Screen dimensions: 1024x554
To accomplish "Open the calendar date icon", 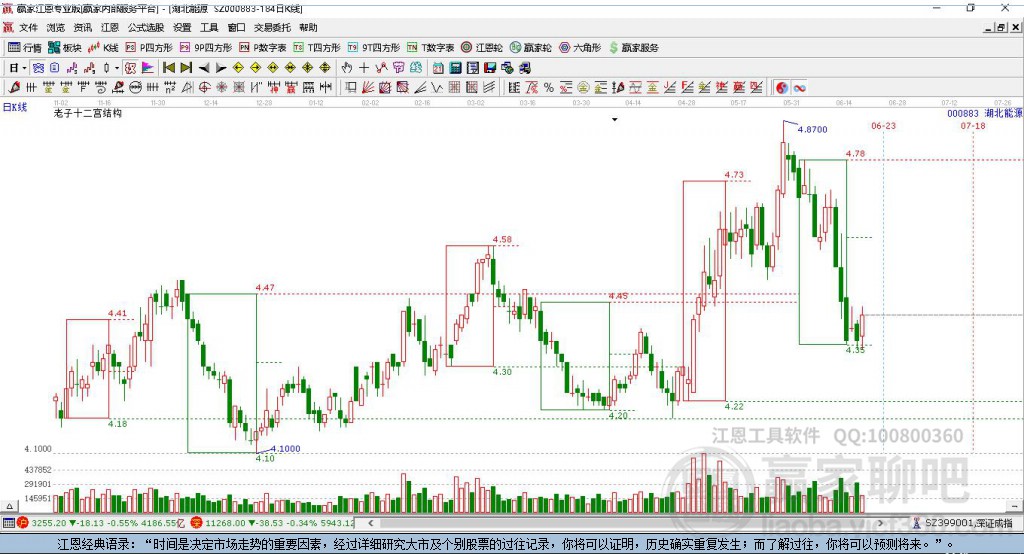I will (438, 68).
